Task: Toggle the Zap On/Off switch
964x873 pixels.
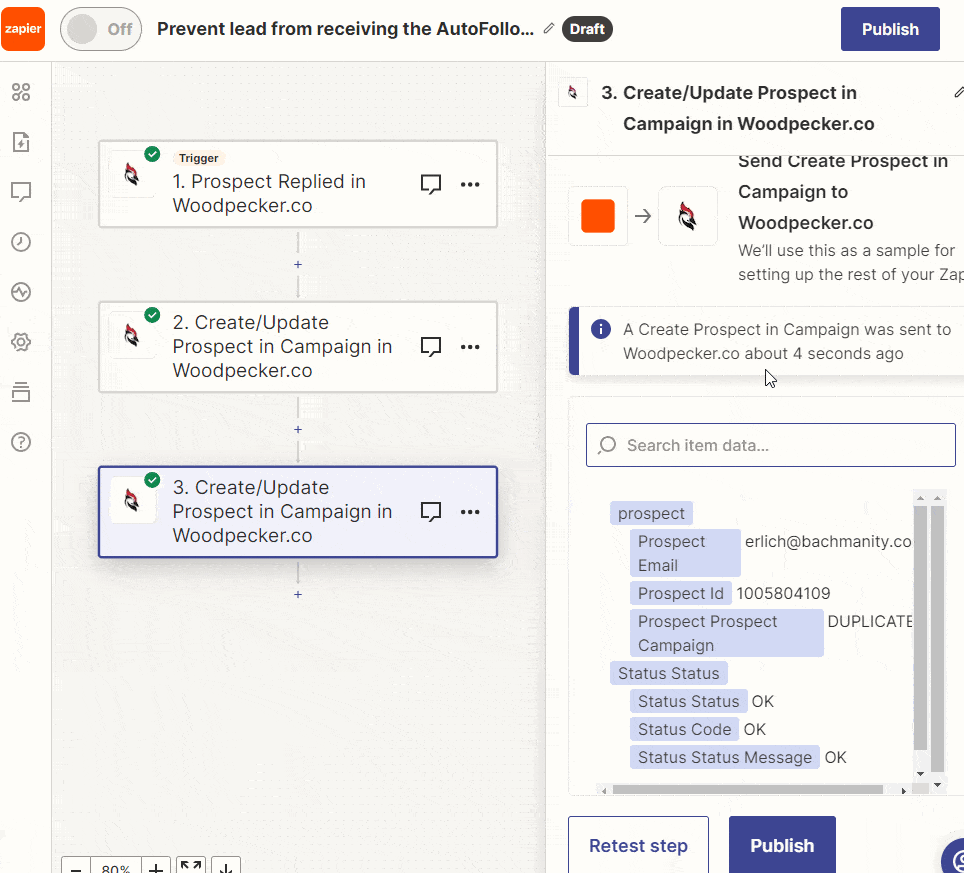Action: tap(101, 29)
